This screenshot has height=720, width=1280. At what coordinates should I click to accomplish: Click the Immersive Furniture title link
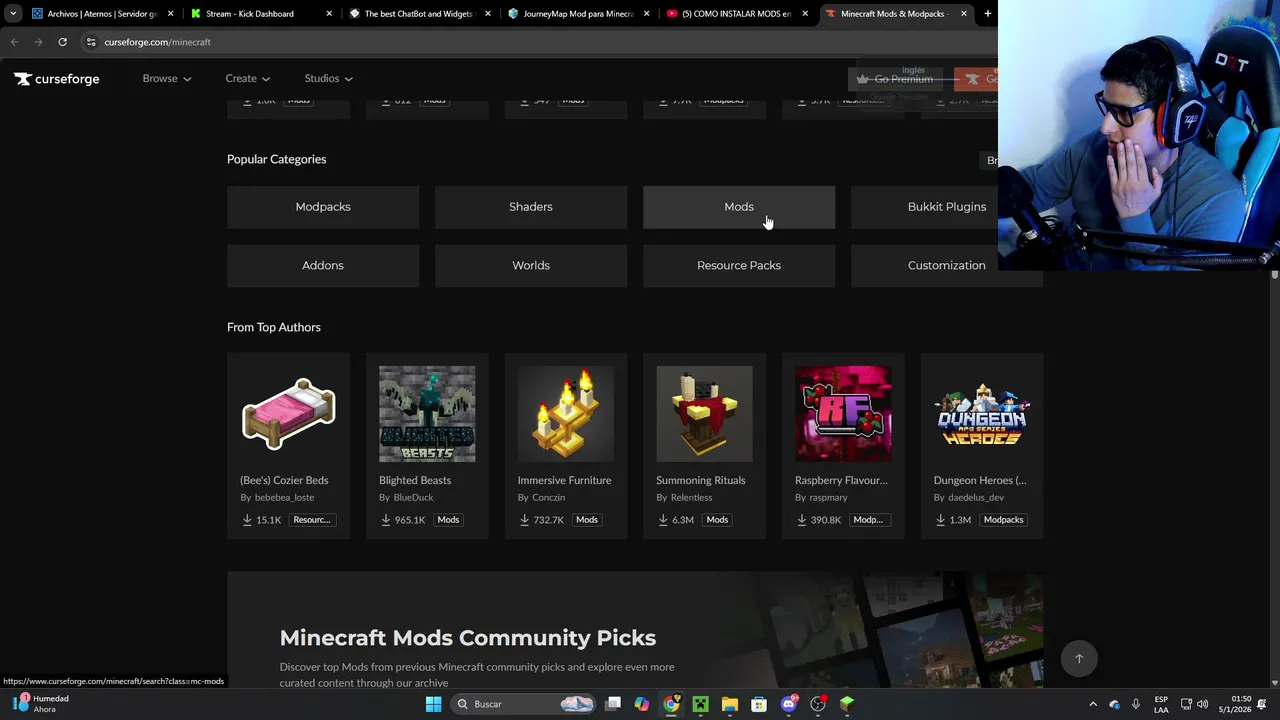click(x=564, y=480)
